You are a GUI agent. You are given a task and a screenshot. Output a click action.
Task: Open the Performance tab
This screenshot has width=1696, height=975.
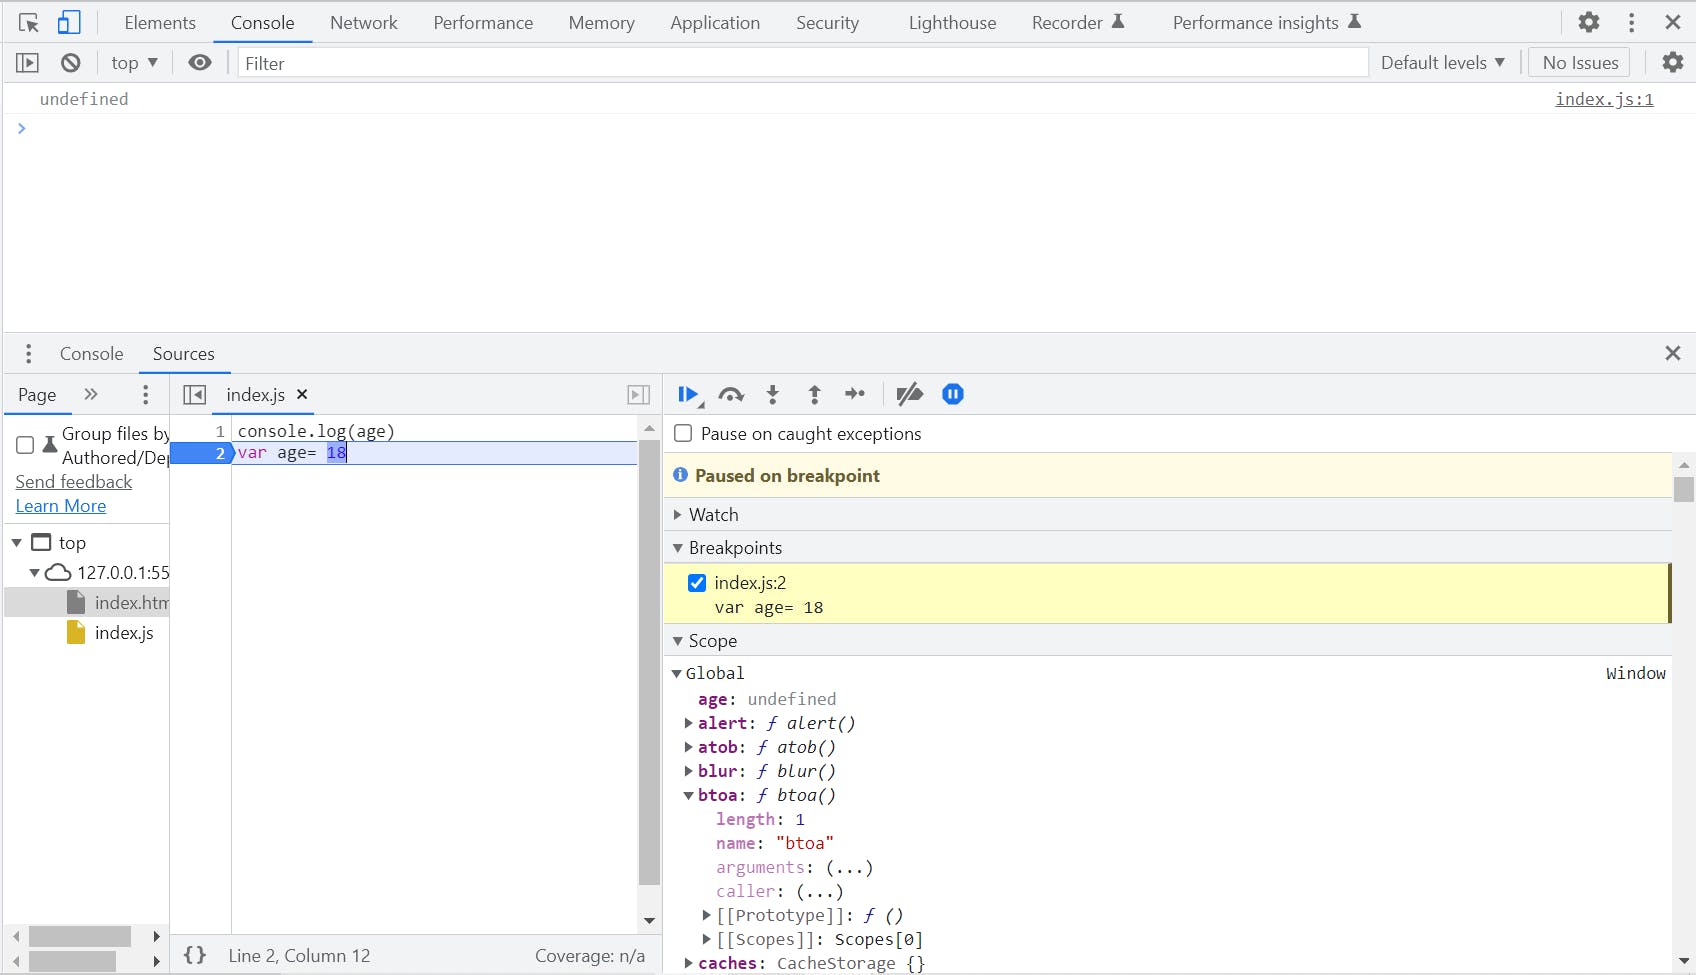tap(483, 22)
